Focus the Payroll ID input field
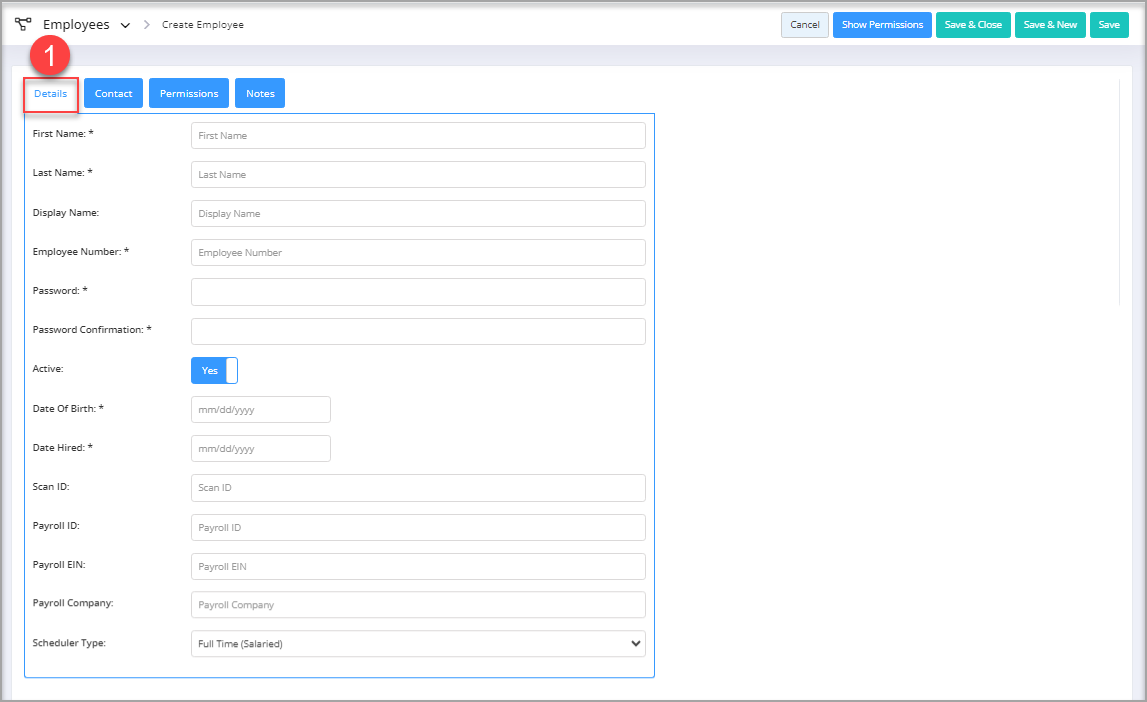 (418, 527)
